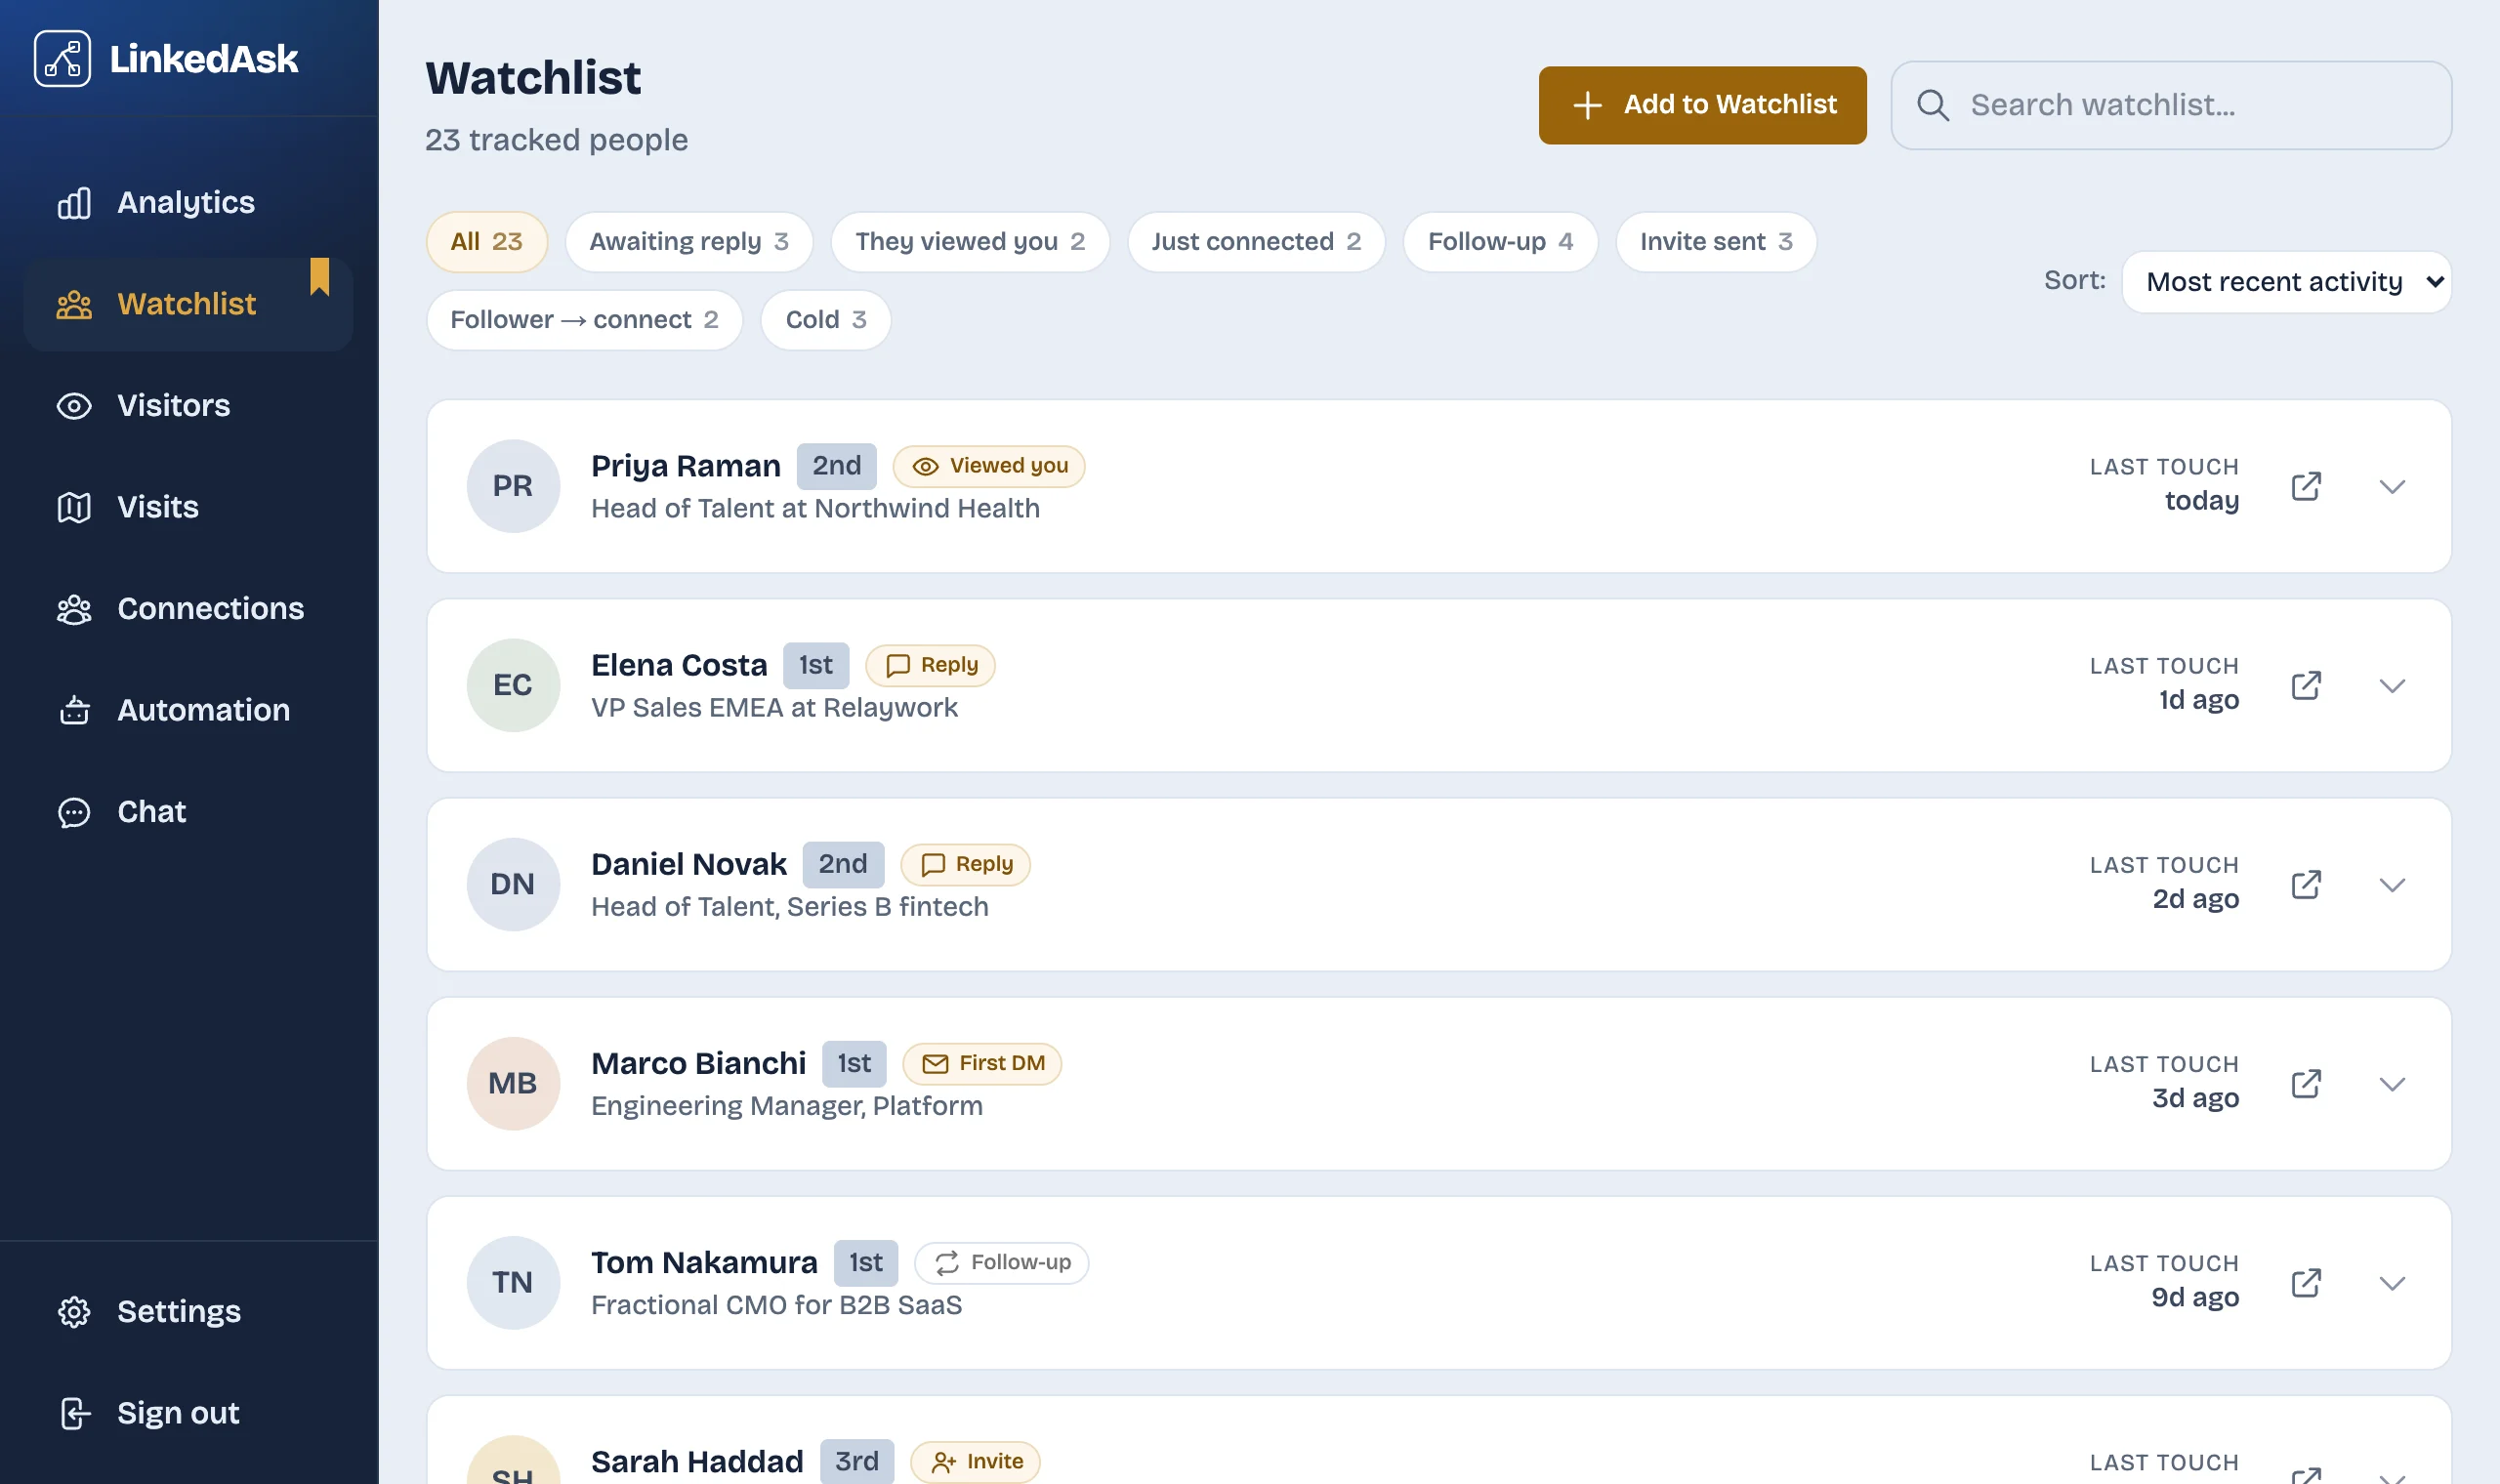Open Analytics from the sidebar

tap(188, 202)
